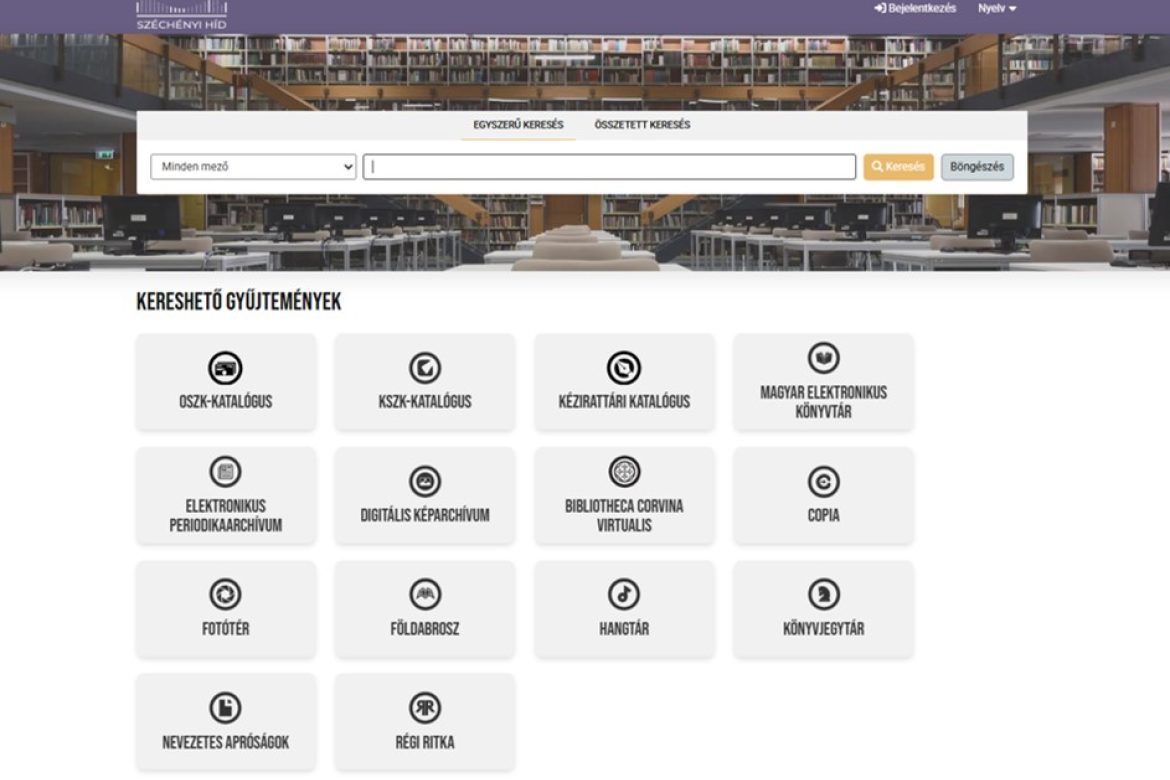Click the KÖNYVJEGYTÁR label text

(x=823, y=628)
